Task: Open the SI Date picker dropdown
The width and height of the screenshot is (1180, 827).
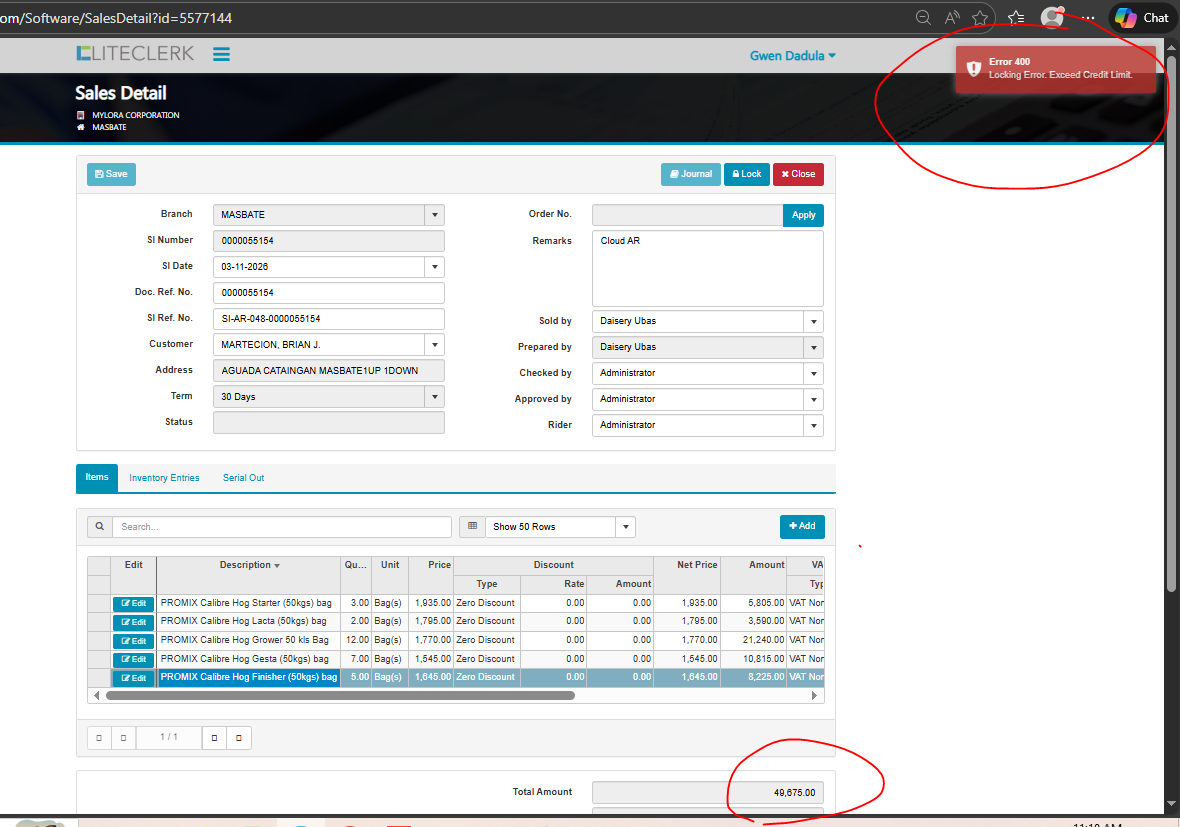Action: 433,267
